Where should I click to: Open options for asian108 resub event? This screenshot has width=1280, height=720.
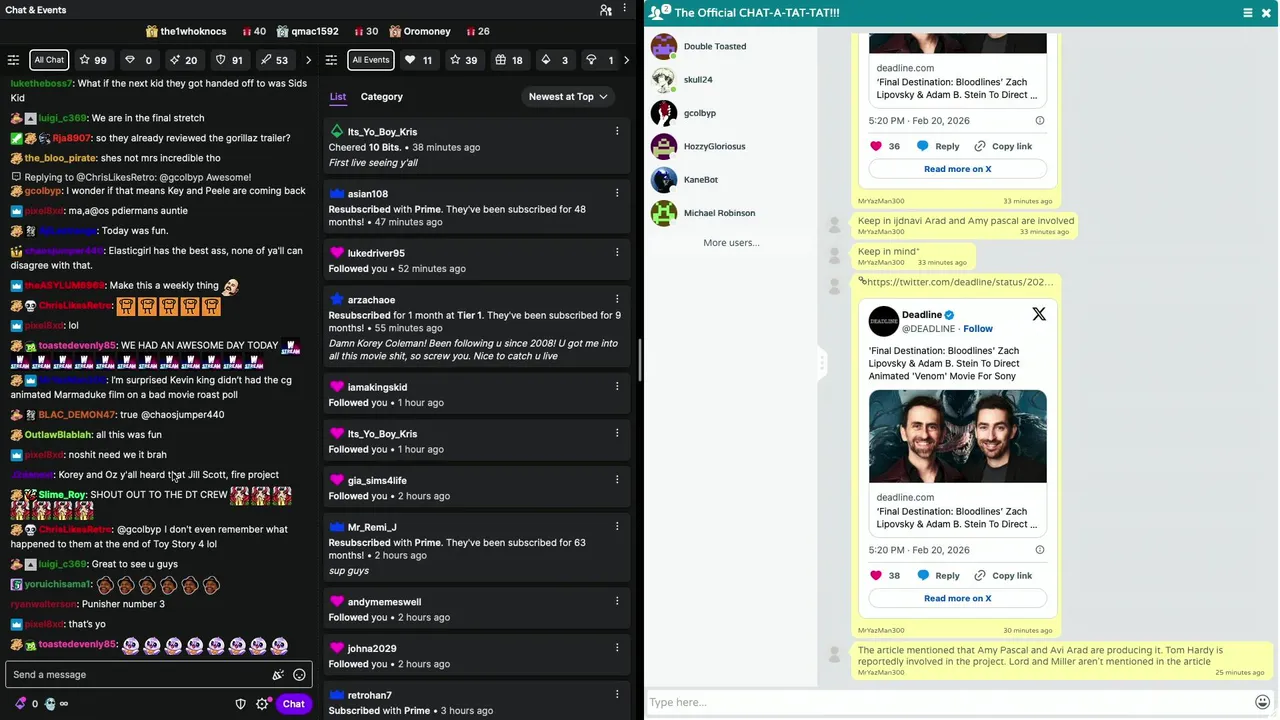point(617,193)
